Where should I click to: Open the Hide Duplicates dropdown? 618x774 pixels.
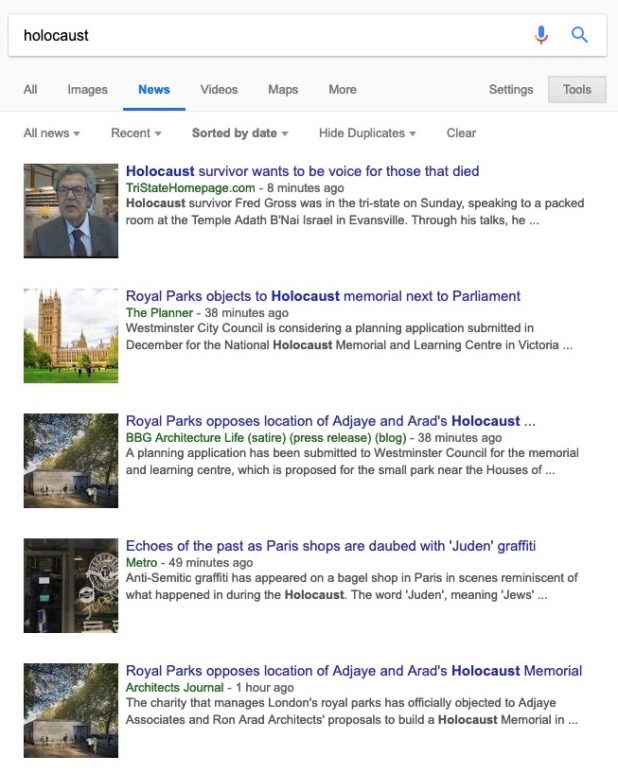[367, 133]
